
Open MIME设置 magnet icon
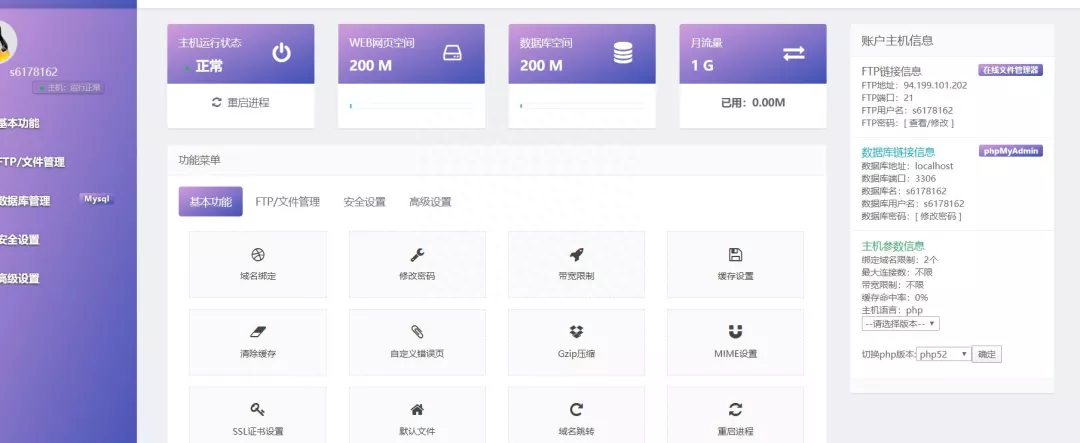(x=735, y=332)
